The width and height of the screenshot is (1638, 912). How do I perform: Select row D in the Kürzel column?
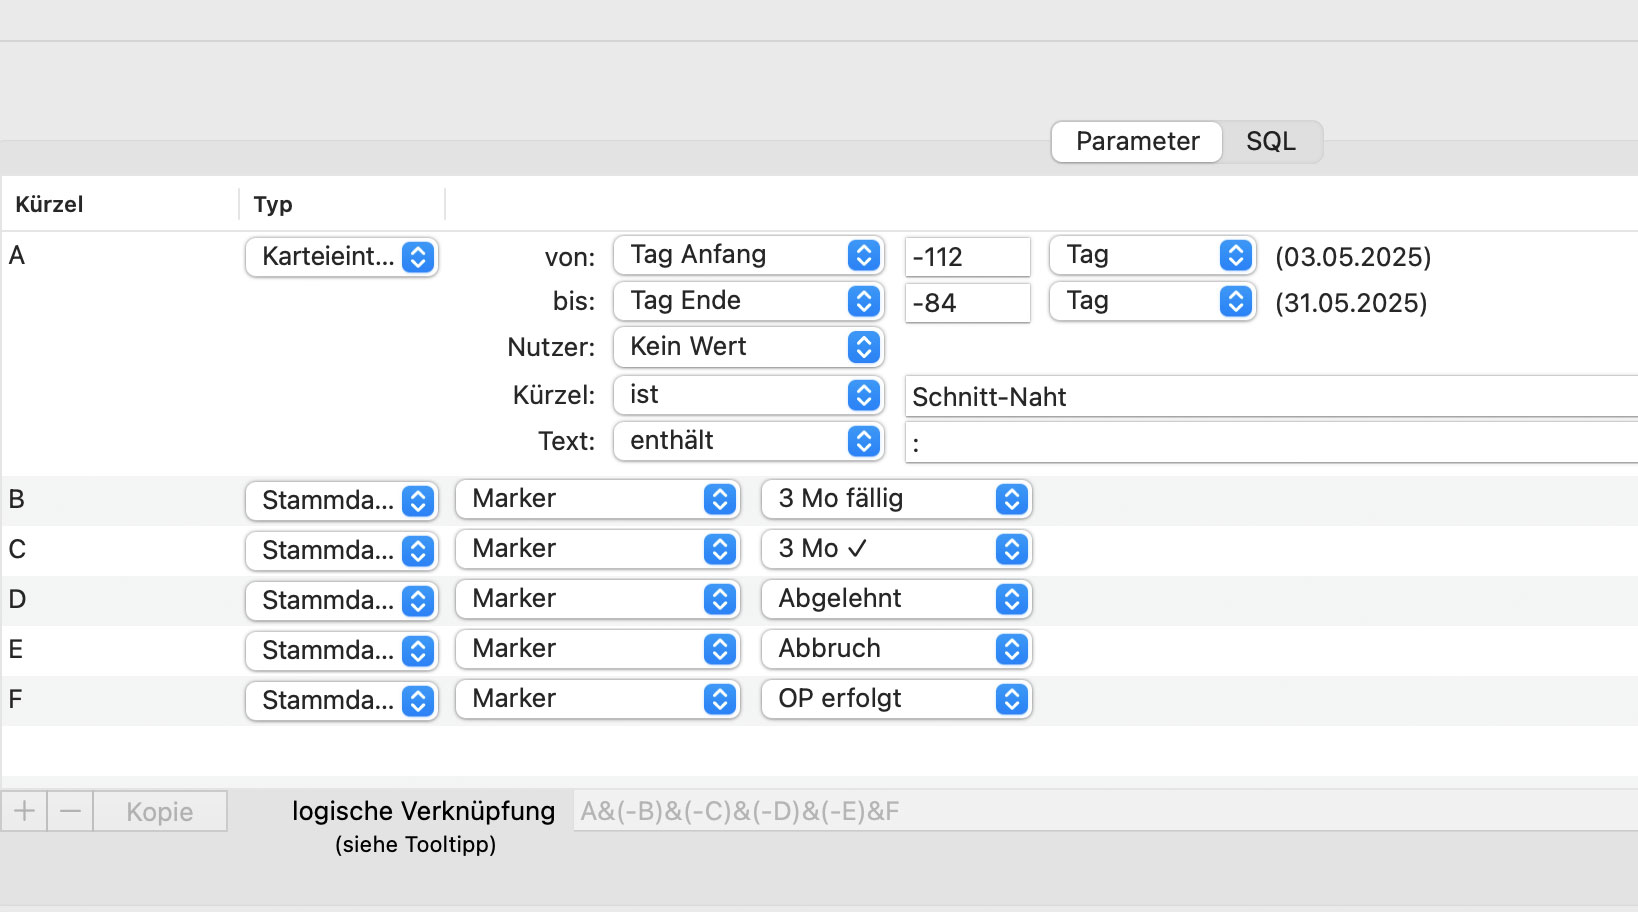click(x=17, y=600)
